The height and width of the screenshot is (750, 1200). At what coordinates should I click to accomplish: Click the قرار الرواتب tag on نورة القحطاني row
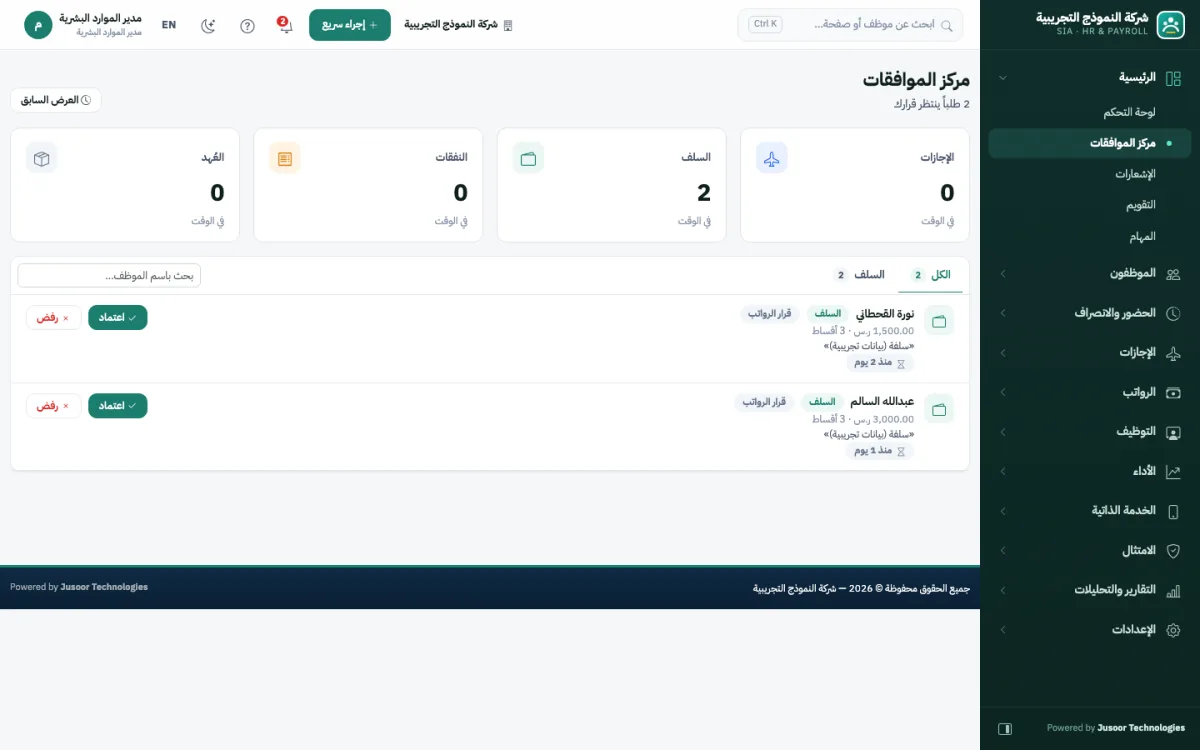(771, 314)
